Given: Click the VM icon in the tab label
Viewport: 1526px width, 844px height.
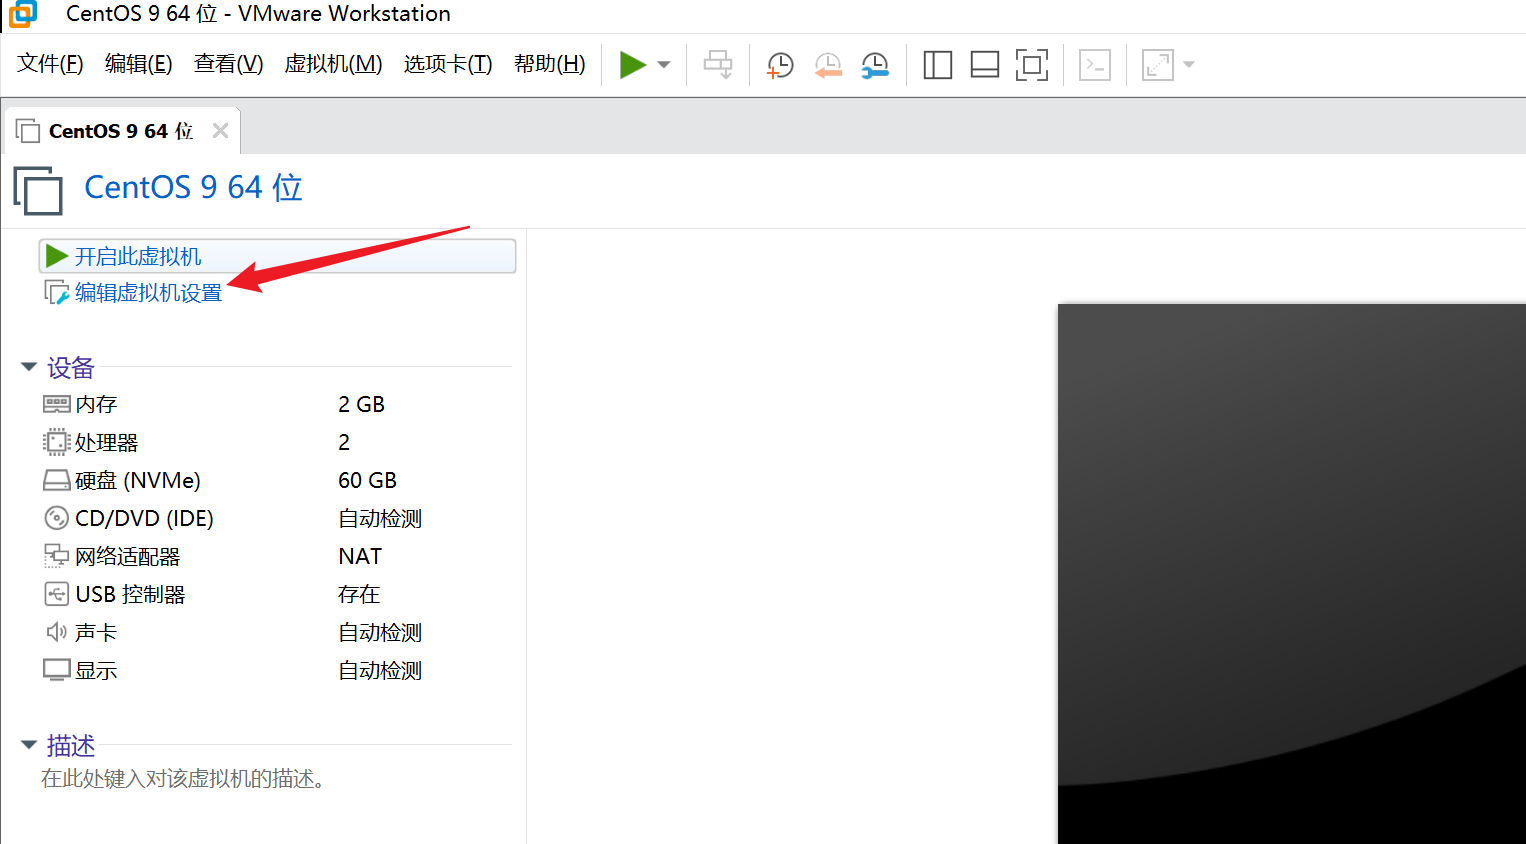Looking at the screenshot, I should [28, 131].
